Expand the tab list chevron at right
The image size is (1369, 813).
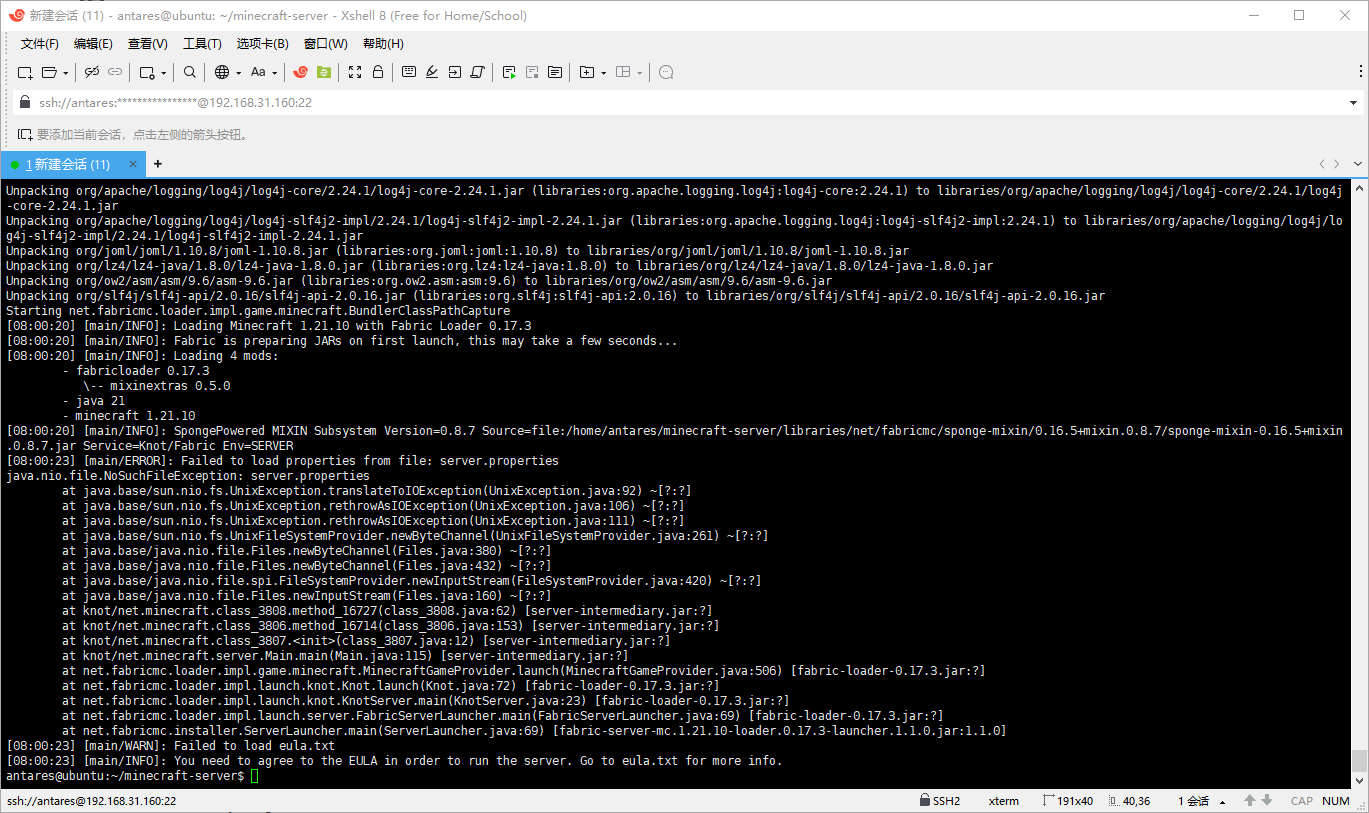pos(1358,164)
